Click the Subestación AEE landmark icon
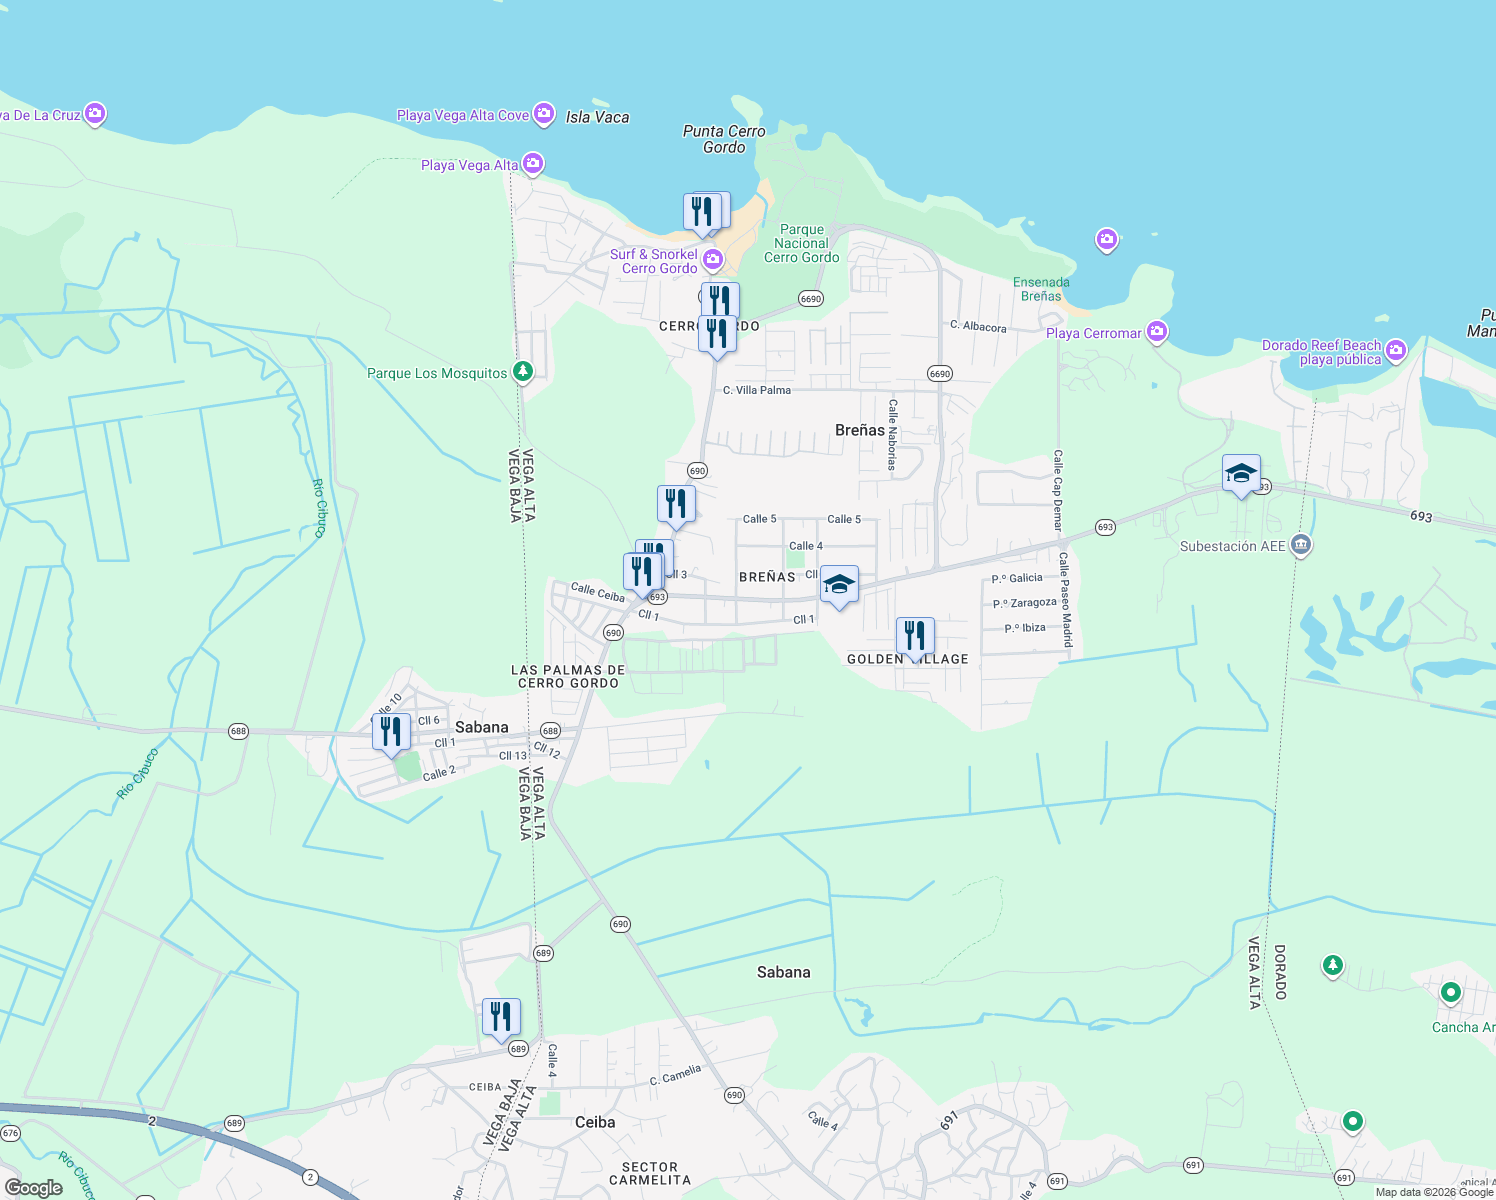Screen dimensions: 1496x1200 point(1301,545)
